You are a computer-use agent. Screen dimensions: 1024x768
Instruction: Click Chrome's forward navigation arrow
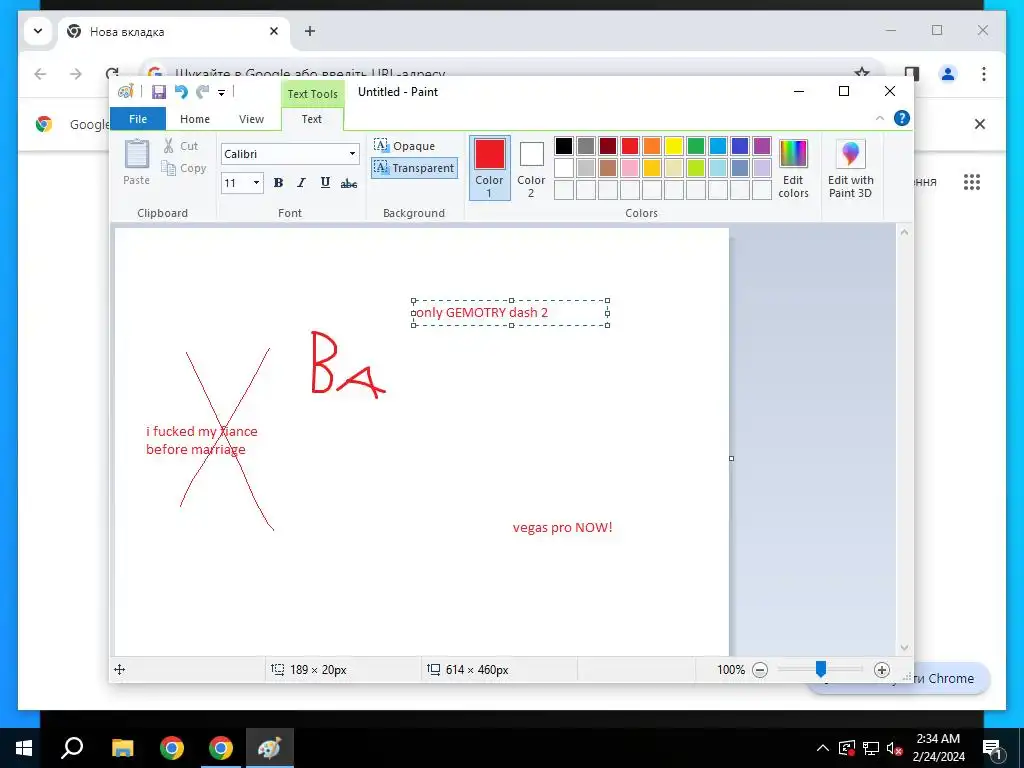click(x=76, y=74)
